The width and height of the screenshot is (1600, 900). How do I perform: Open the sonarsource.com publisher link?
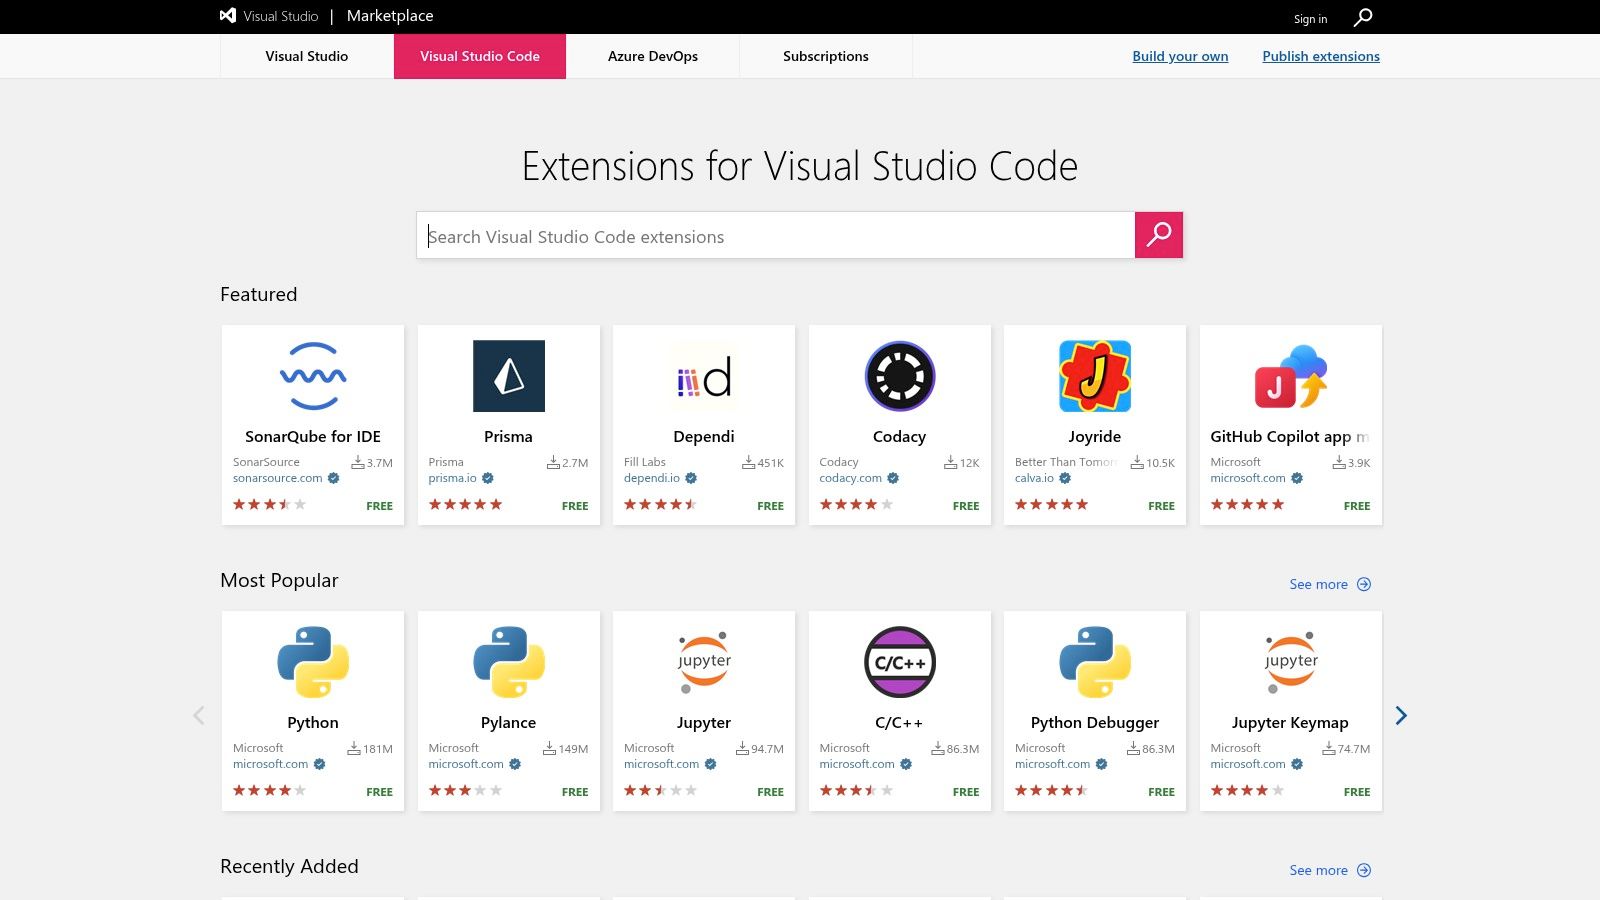(278, 478)
